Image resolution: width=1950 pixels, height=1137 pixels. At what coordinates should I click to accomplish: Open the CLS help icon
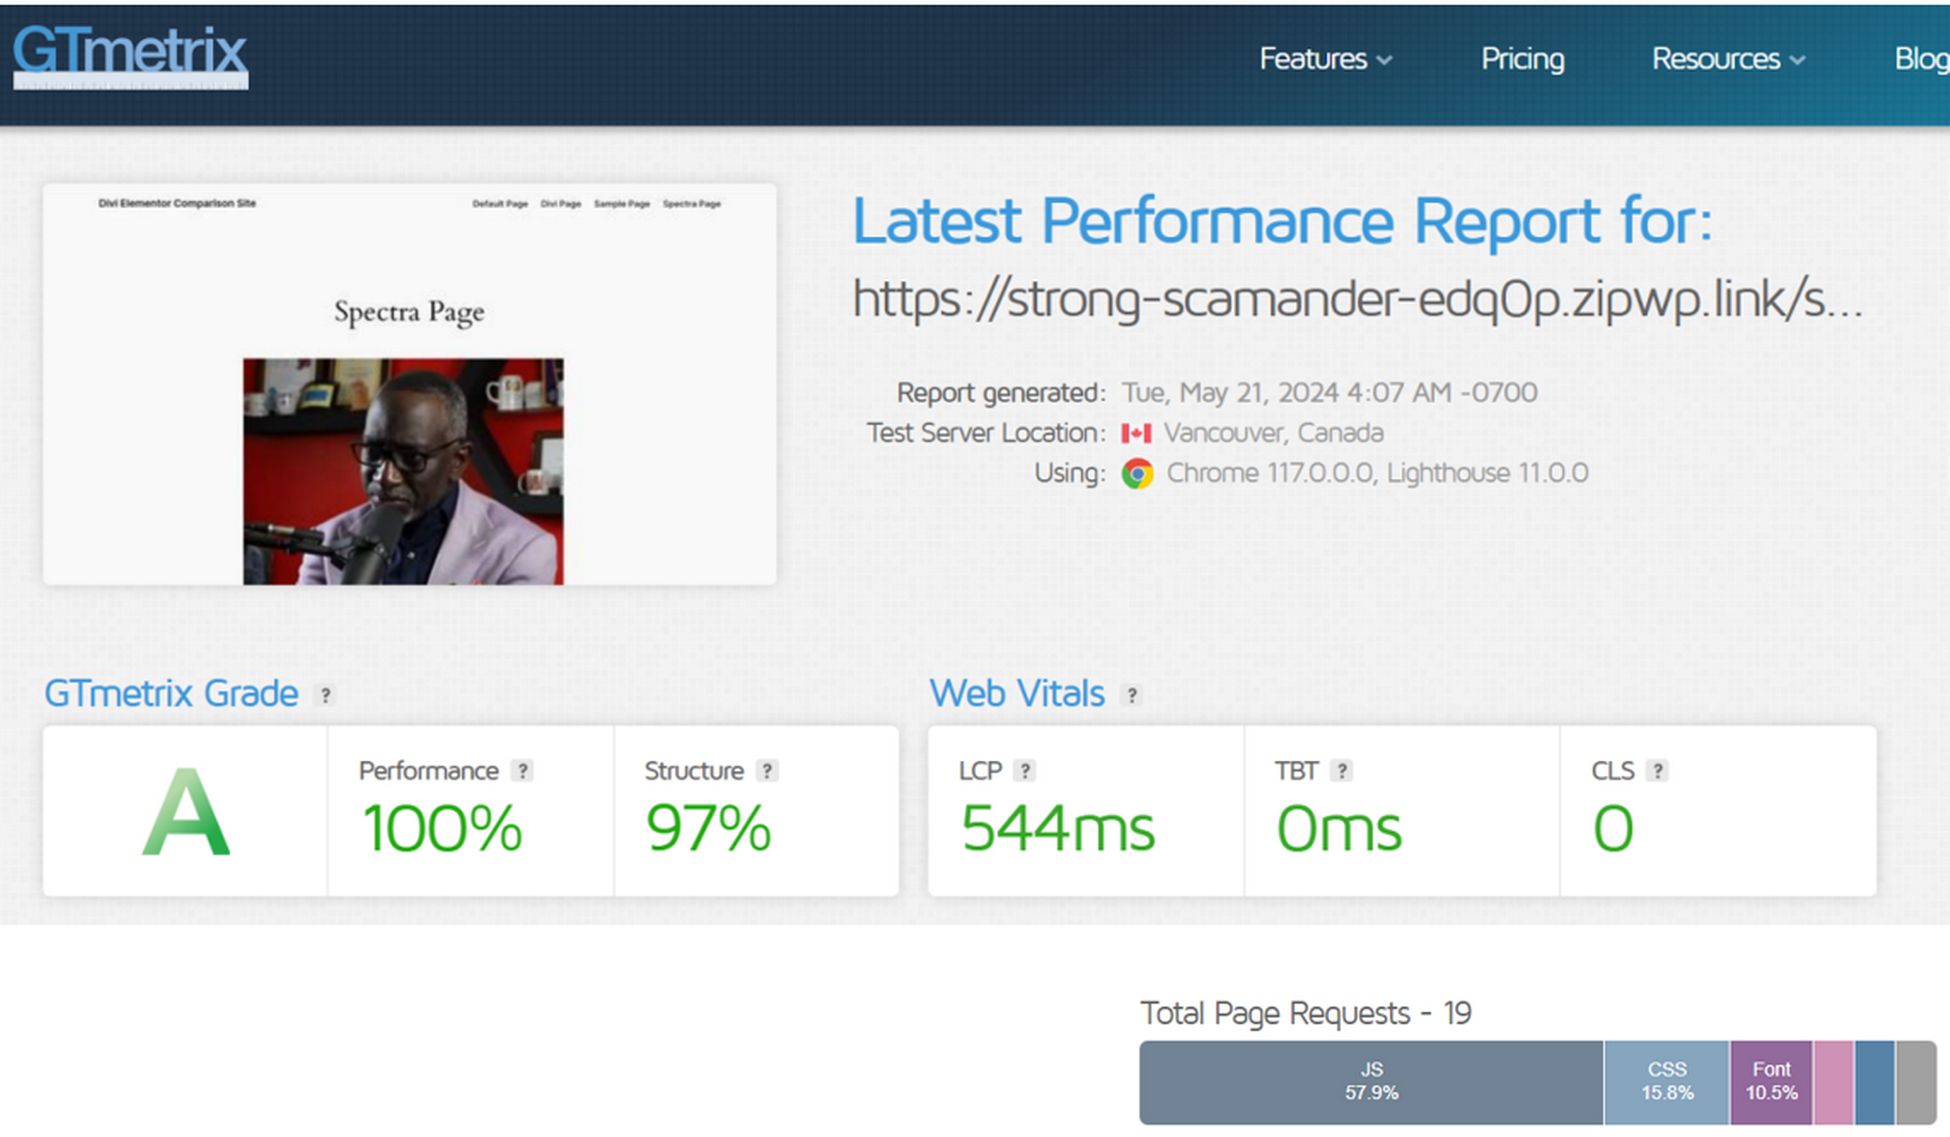click(x=1659, y=770)
